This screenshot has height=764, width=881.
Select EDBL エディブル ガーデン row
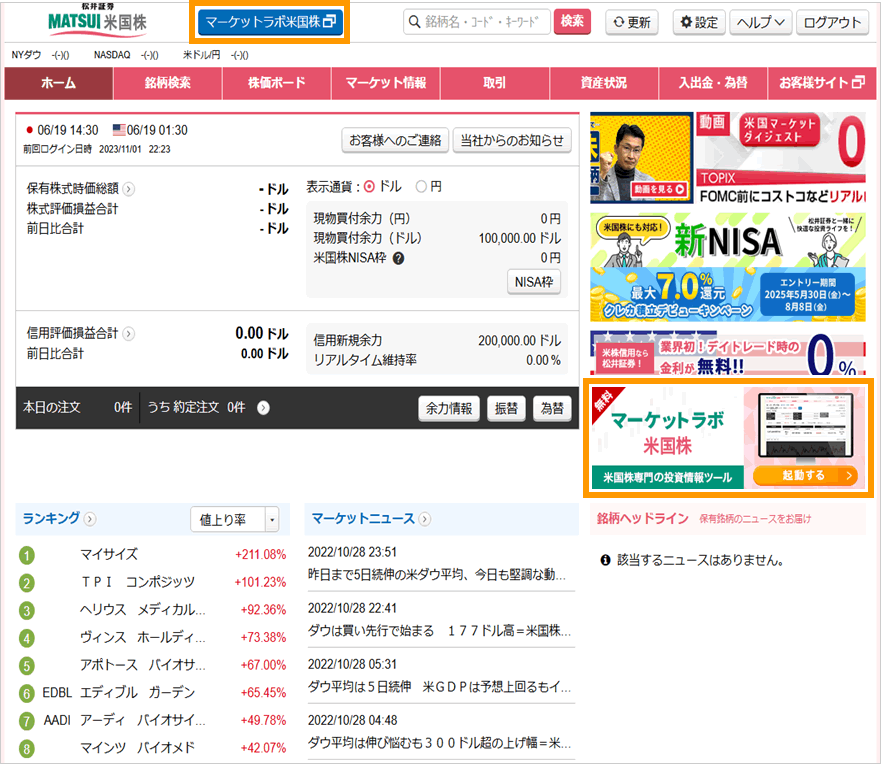point(153,692)
